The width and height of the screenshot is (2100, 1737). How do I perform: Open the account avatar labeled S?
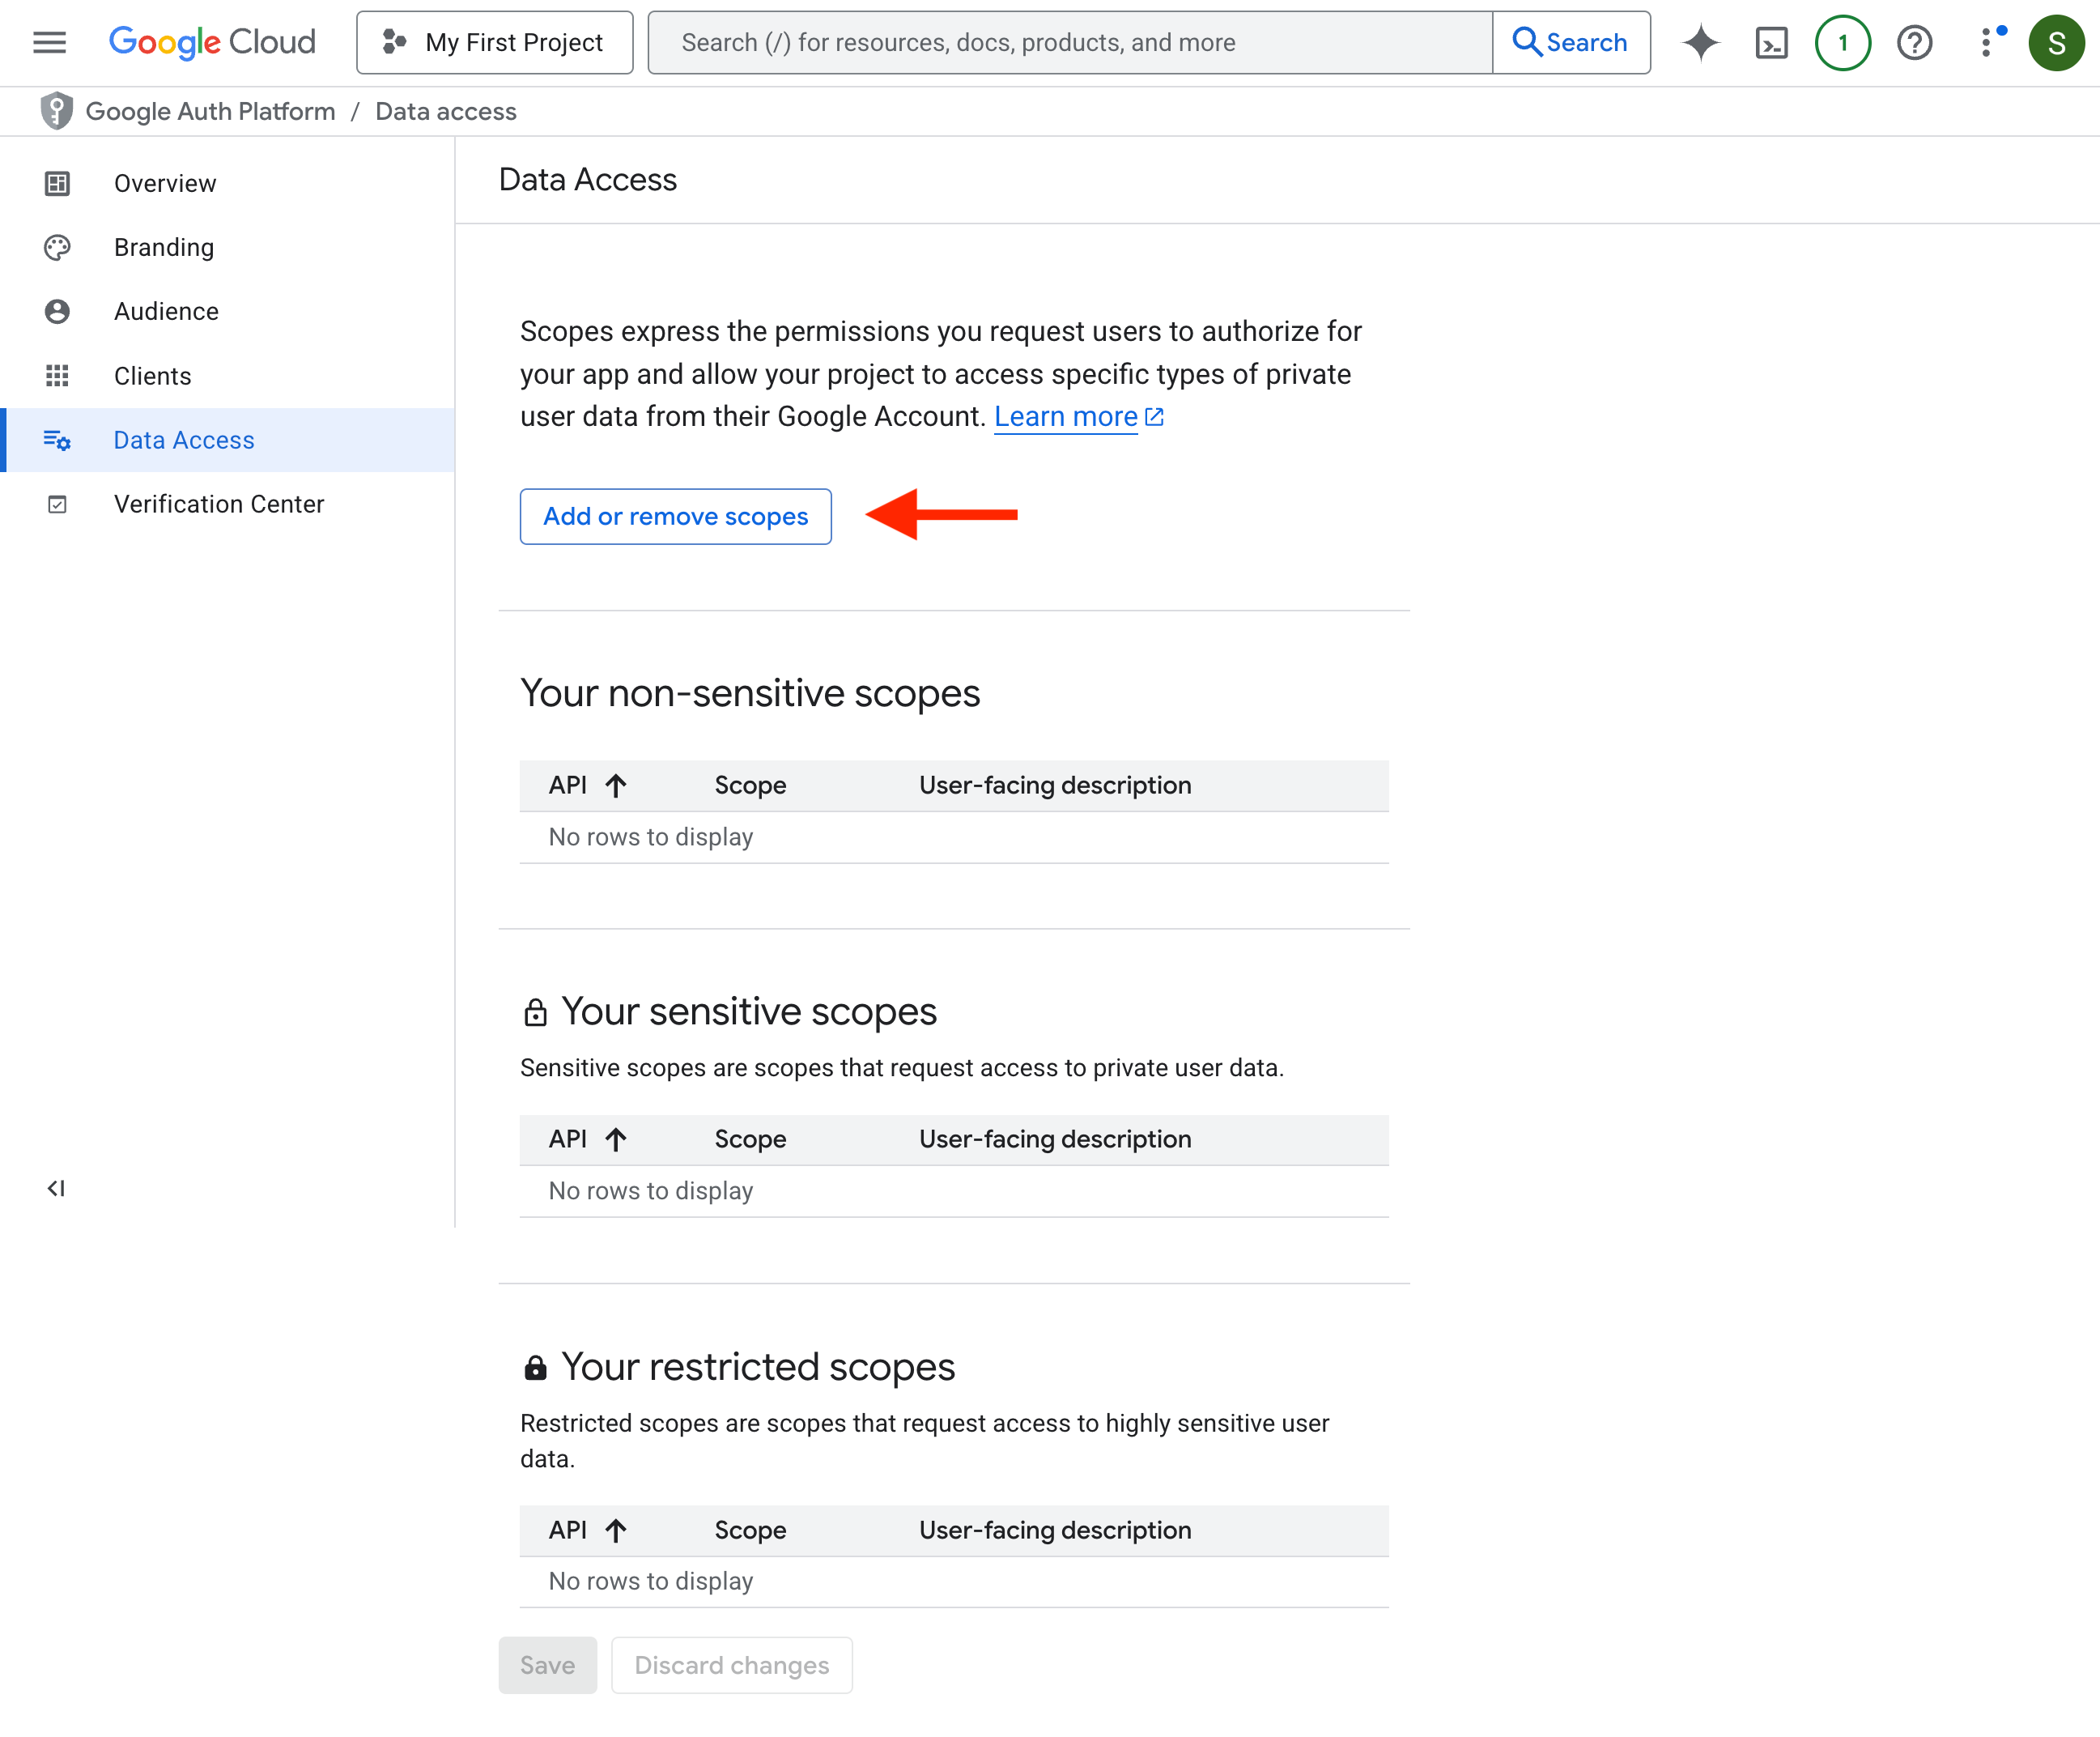click(2056, 42)
